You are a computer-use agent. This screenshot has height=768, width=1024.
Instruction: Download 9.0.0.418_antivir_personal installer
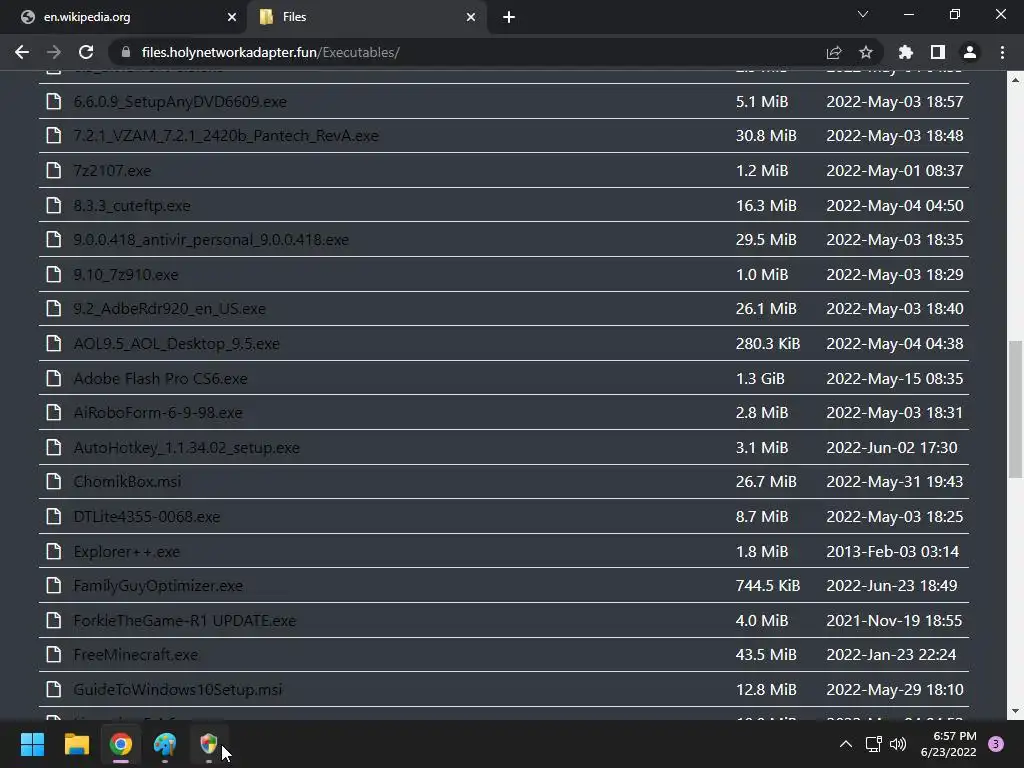click(x=211, y=240)
